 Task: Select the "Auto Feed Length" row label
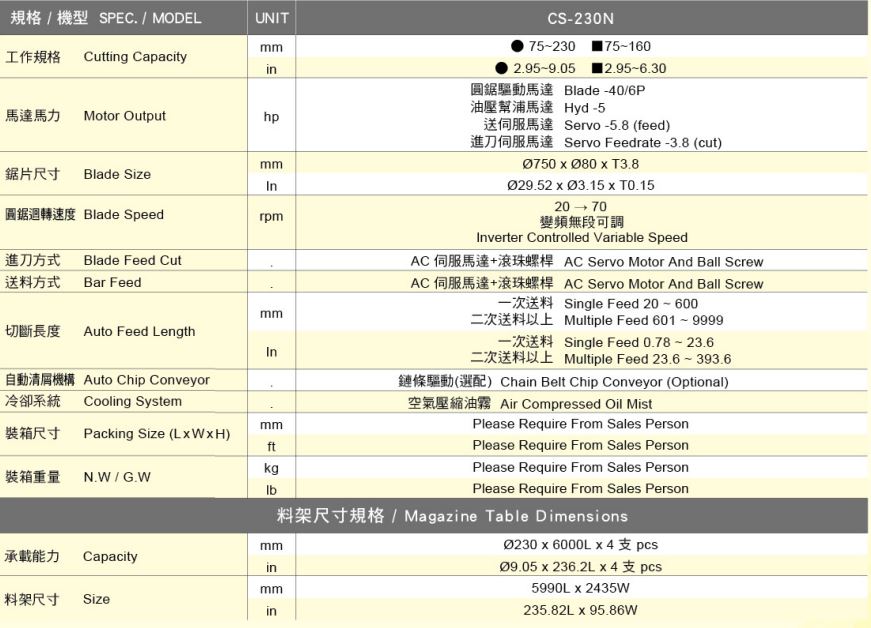pos(139,331)
